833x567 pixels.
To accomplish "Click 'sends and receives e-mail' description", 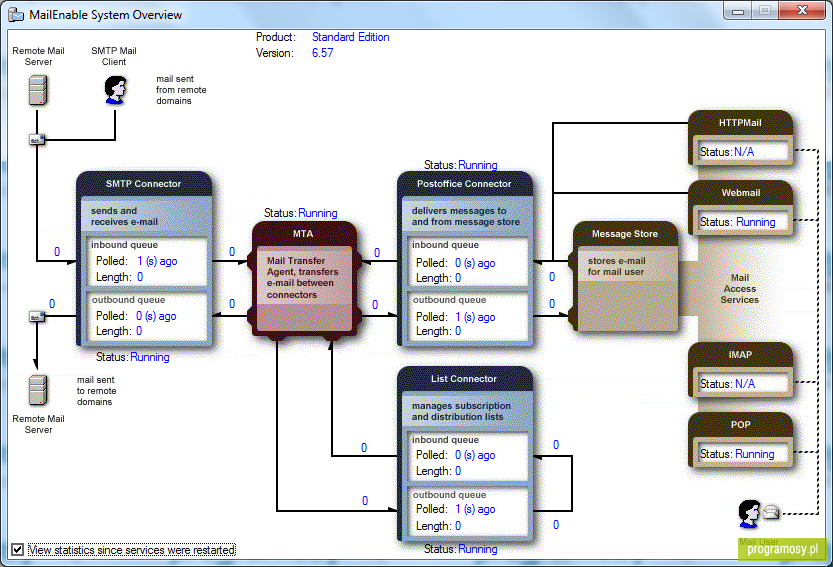I will tap(124, 216).
